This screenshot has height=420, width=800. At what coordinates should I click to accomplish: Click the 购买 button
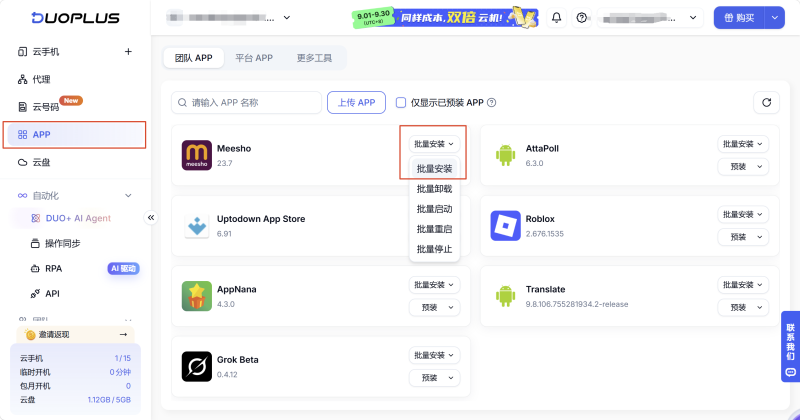pyautogui.click(x=739, y=18)
